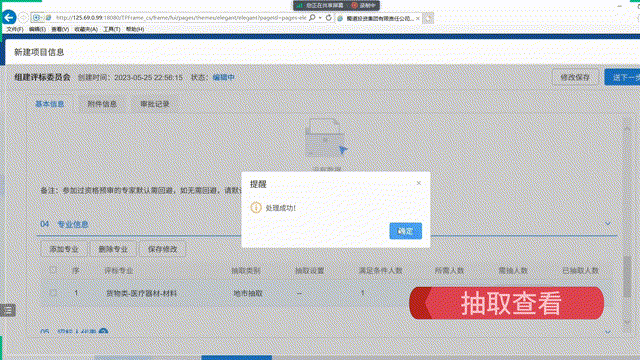Click the help icon beside section 05 title

point(103,332)
